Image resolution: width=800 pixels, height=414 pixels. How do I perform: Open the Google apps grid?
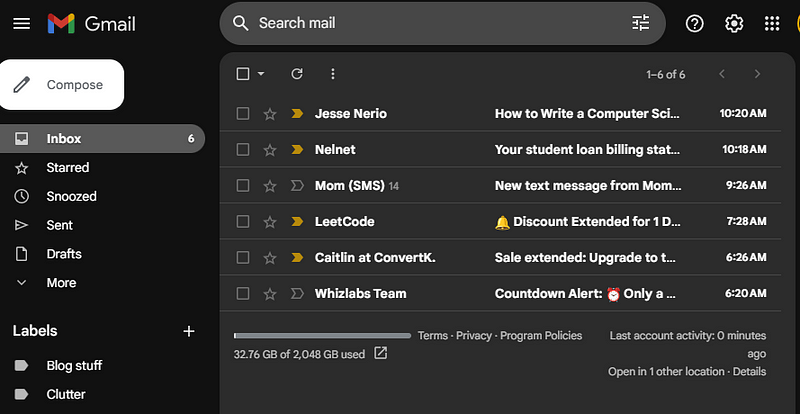click(772, 23)
